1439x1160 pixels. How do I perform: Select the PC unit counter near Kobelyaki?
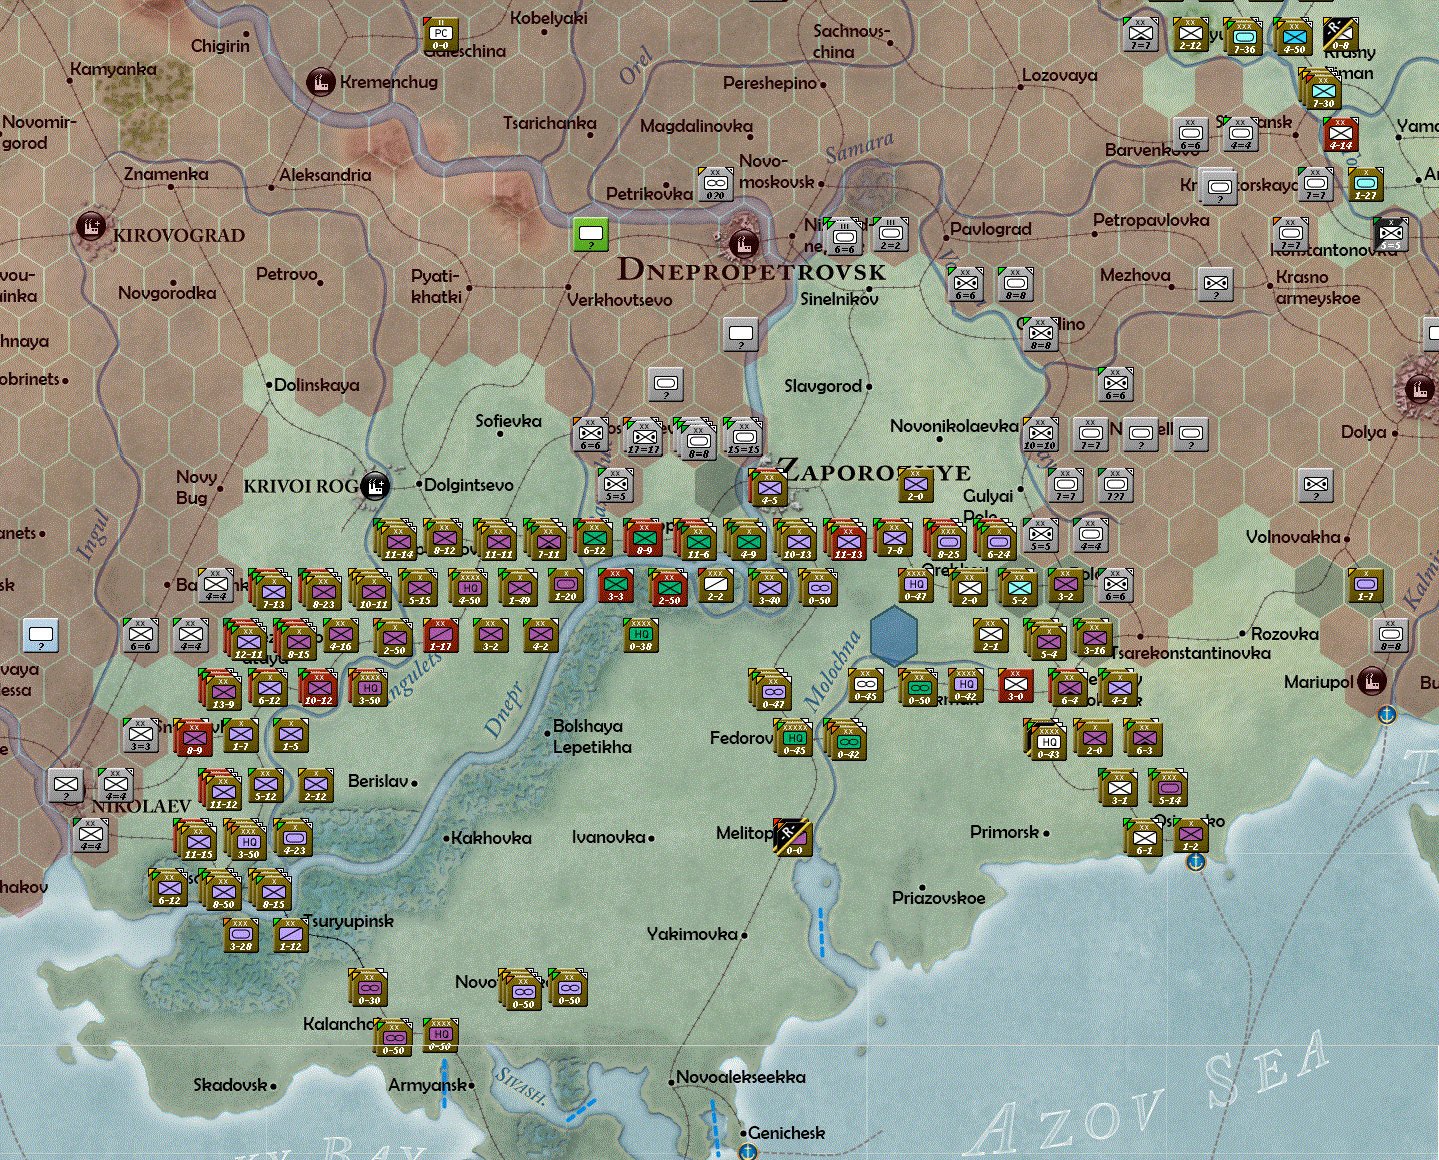440,35
